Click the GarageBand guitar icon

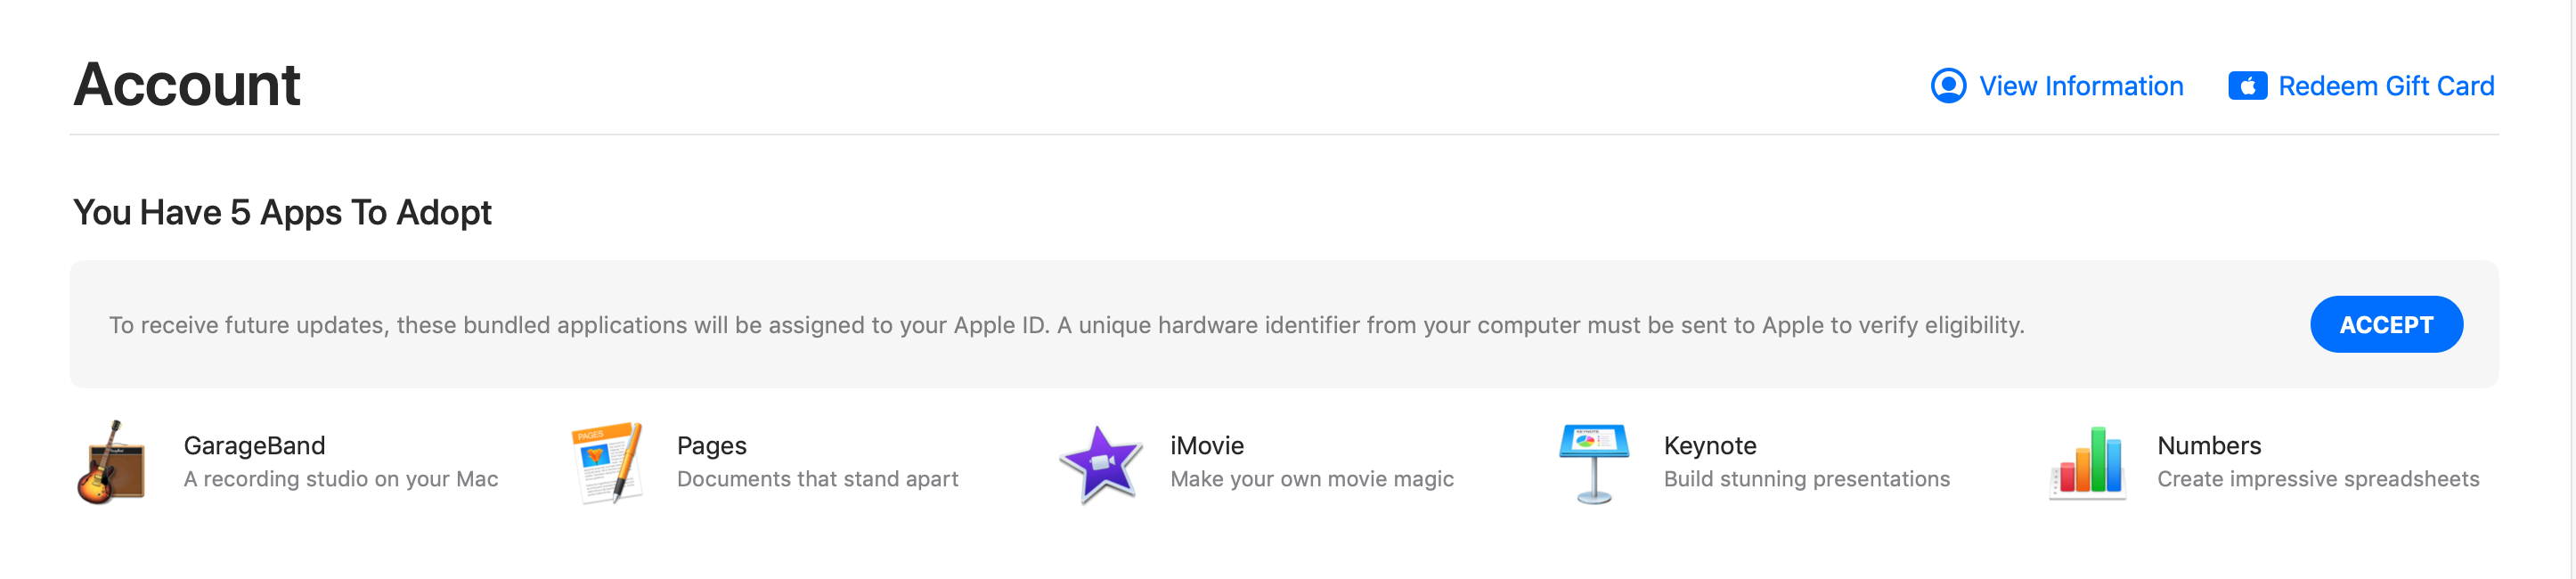(x=112, y=462)
